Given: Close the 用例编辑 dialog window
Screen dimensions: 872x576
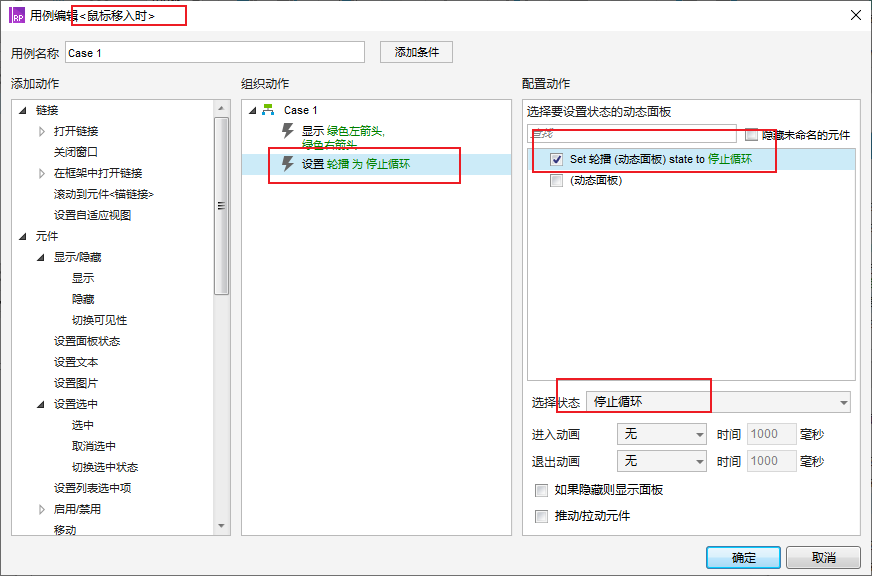Looking at the screenshot, I should click(x=856, y=15).
